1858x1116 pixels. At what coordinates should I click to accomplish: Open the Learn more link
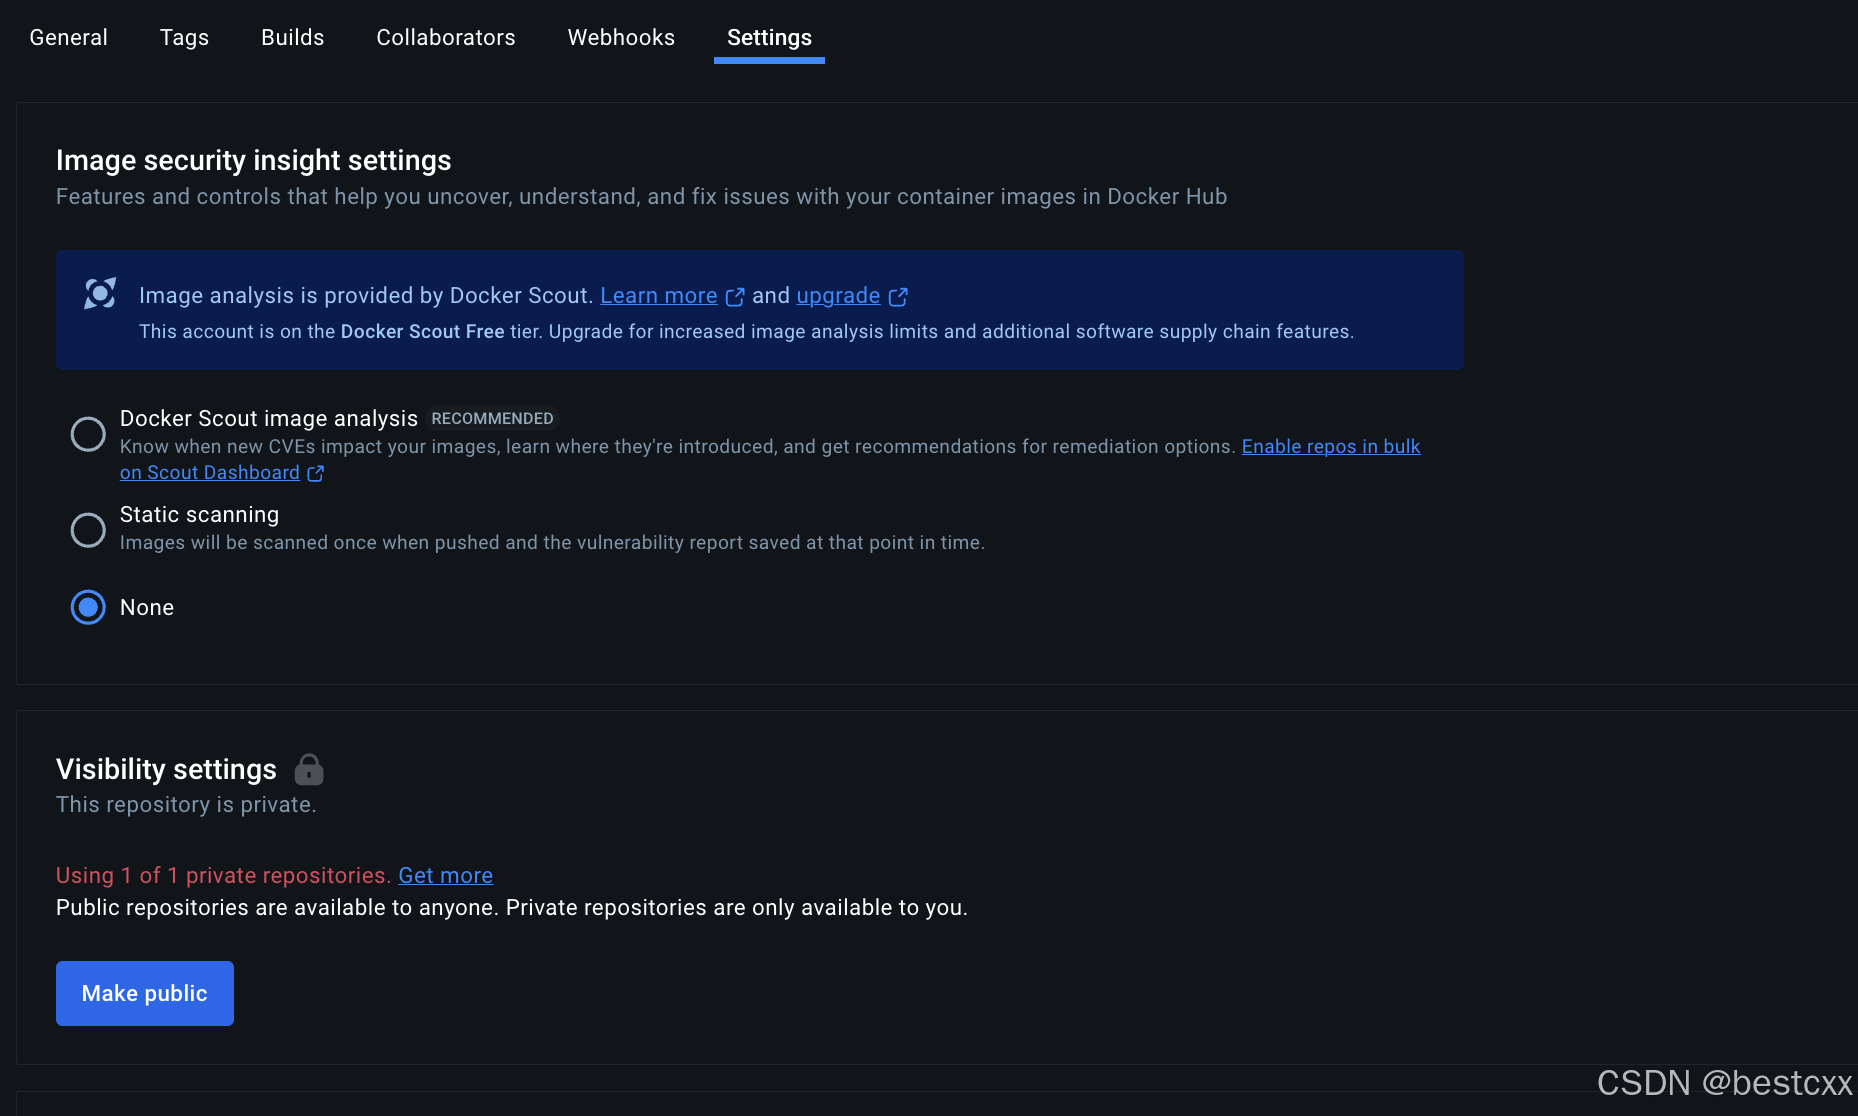tap(659, 296)
